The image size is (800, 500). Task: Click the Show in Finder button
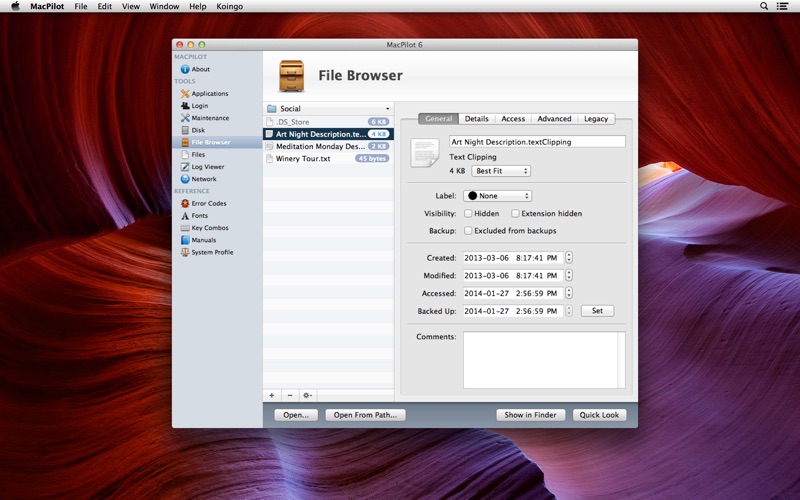point(531,415)
